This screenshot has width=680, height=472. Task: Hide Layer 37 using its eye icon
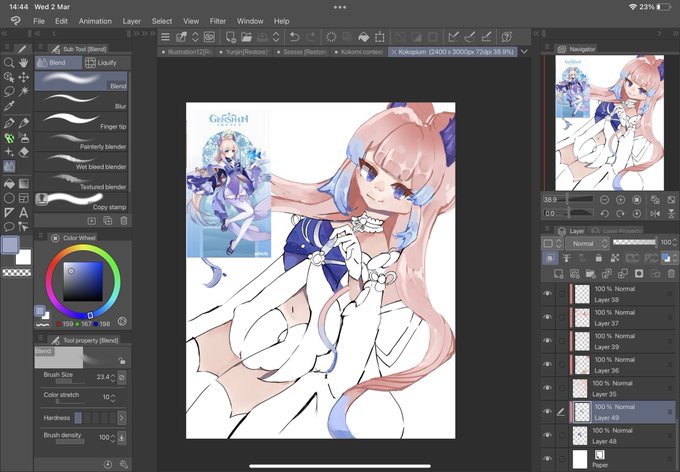click(x=547, y=317)
